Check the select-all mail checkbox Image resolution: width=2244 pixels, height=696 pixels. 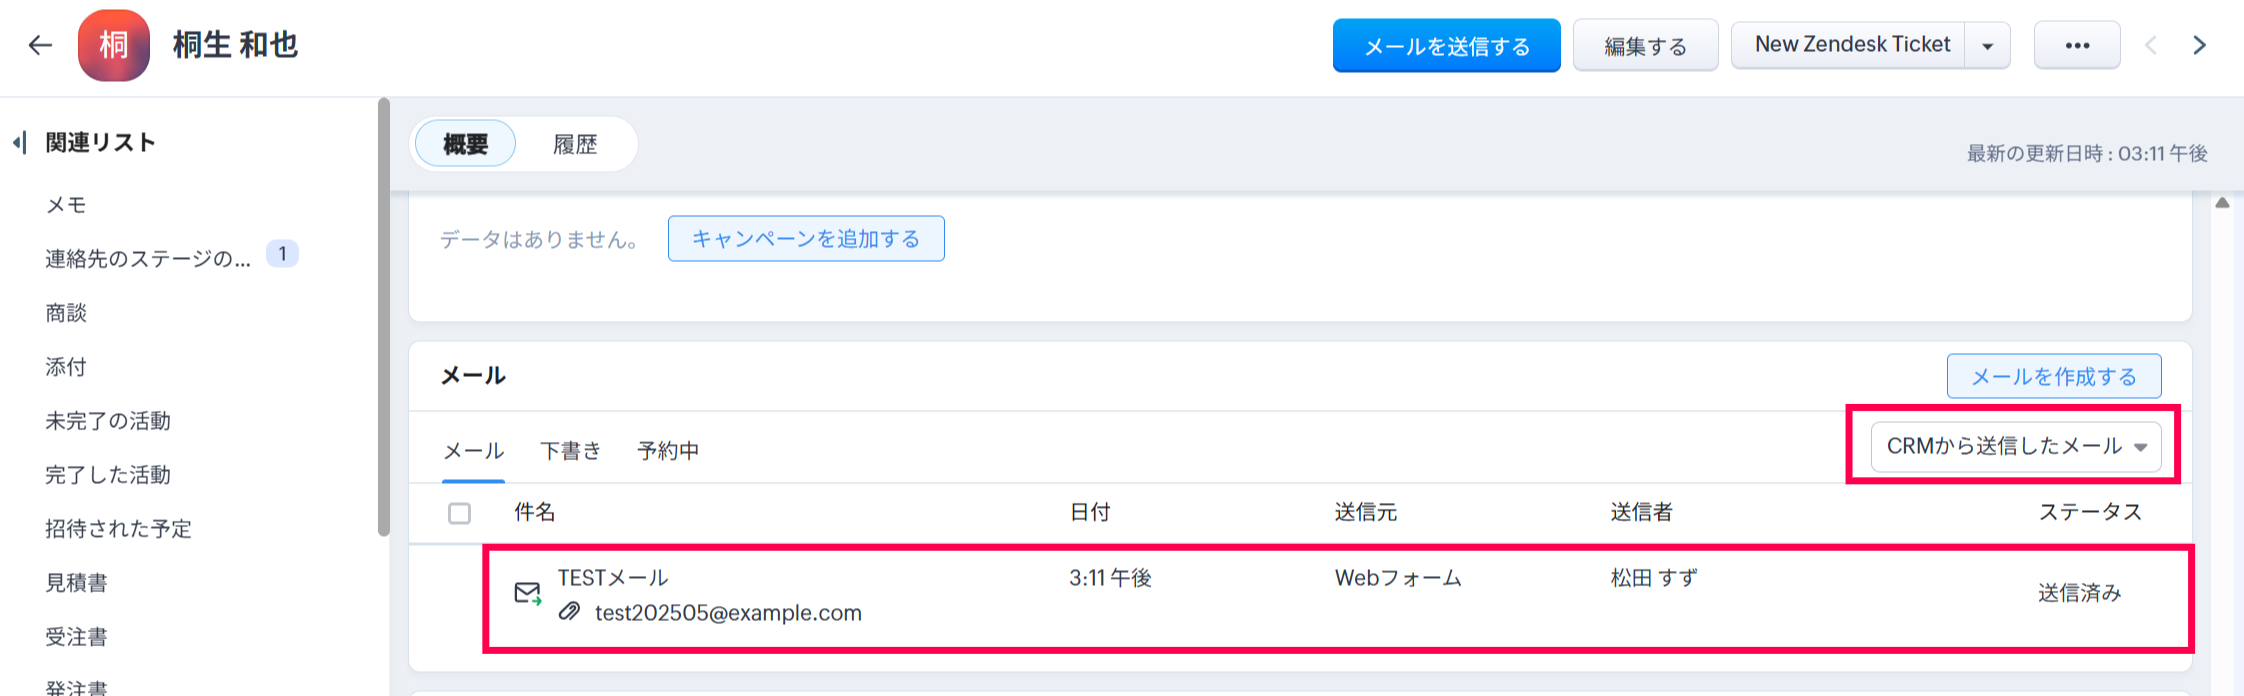click(x=459, y=513)
